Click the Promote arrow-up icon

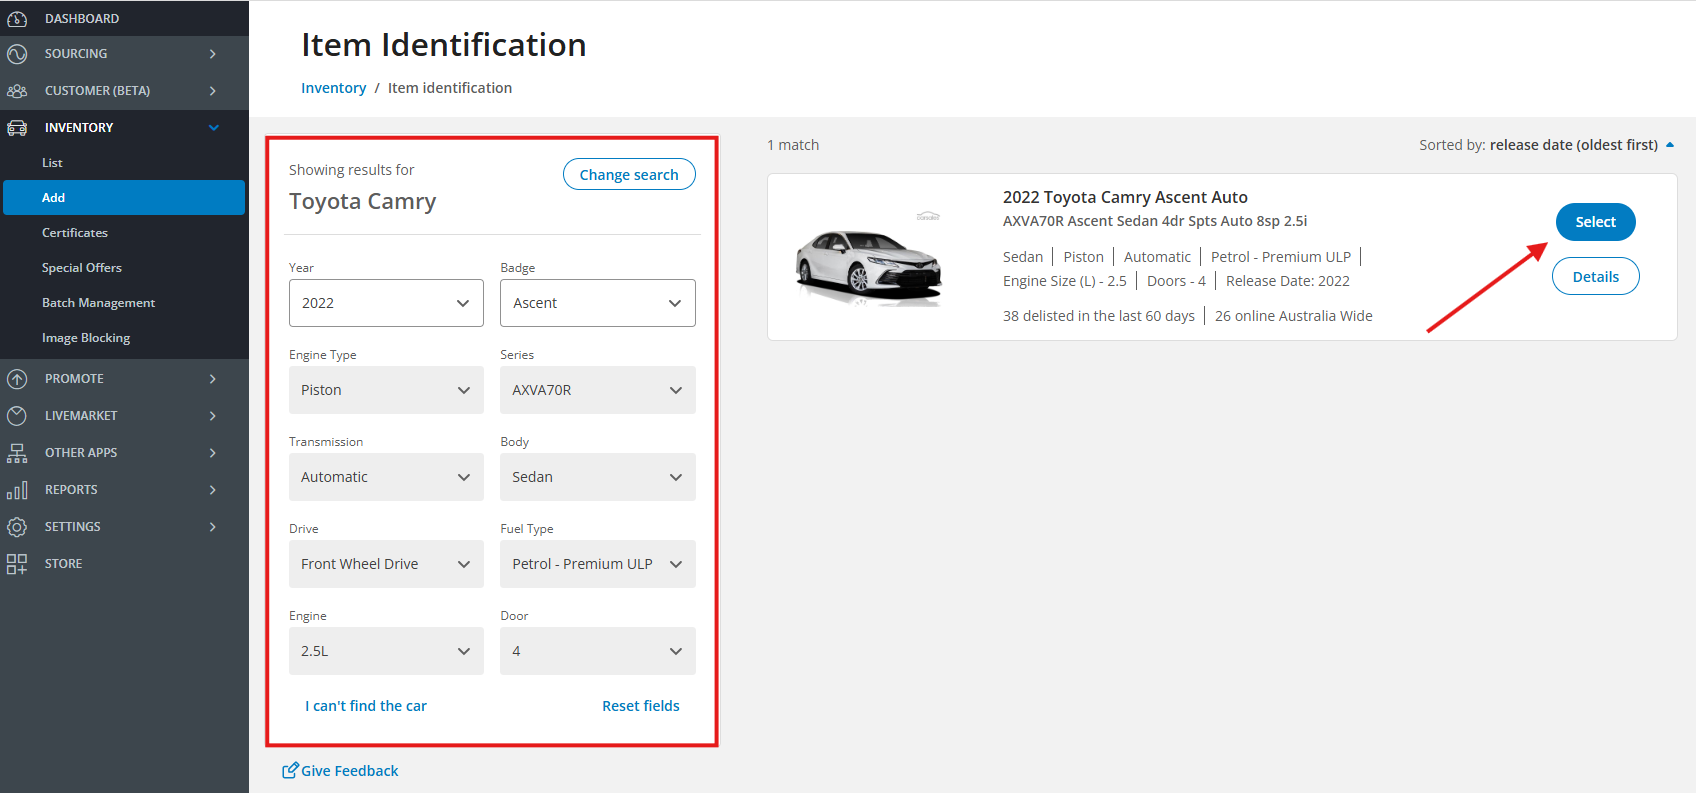click(17, 379)
